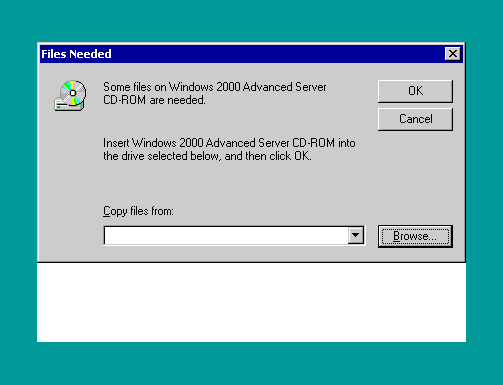
Task: Close the Files Needed window
Action: [x=453, y=54]
